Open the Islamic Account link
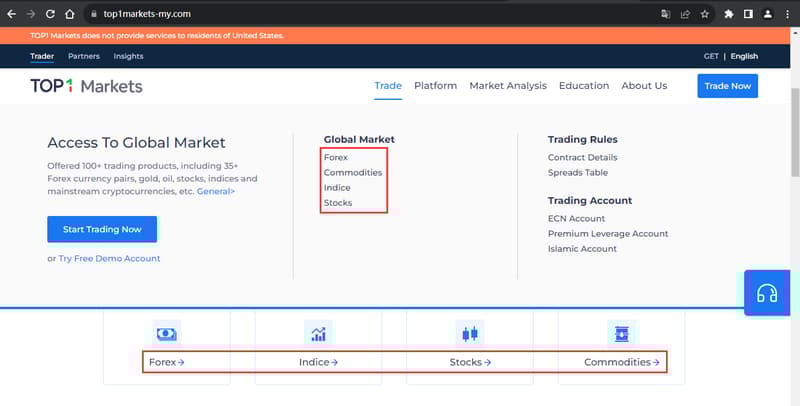 [582, 248]
